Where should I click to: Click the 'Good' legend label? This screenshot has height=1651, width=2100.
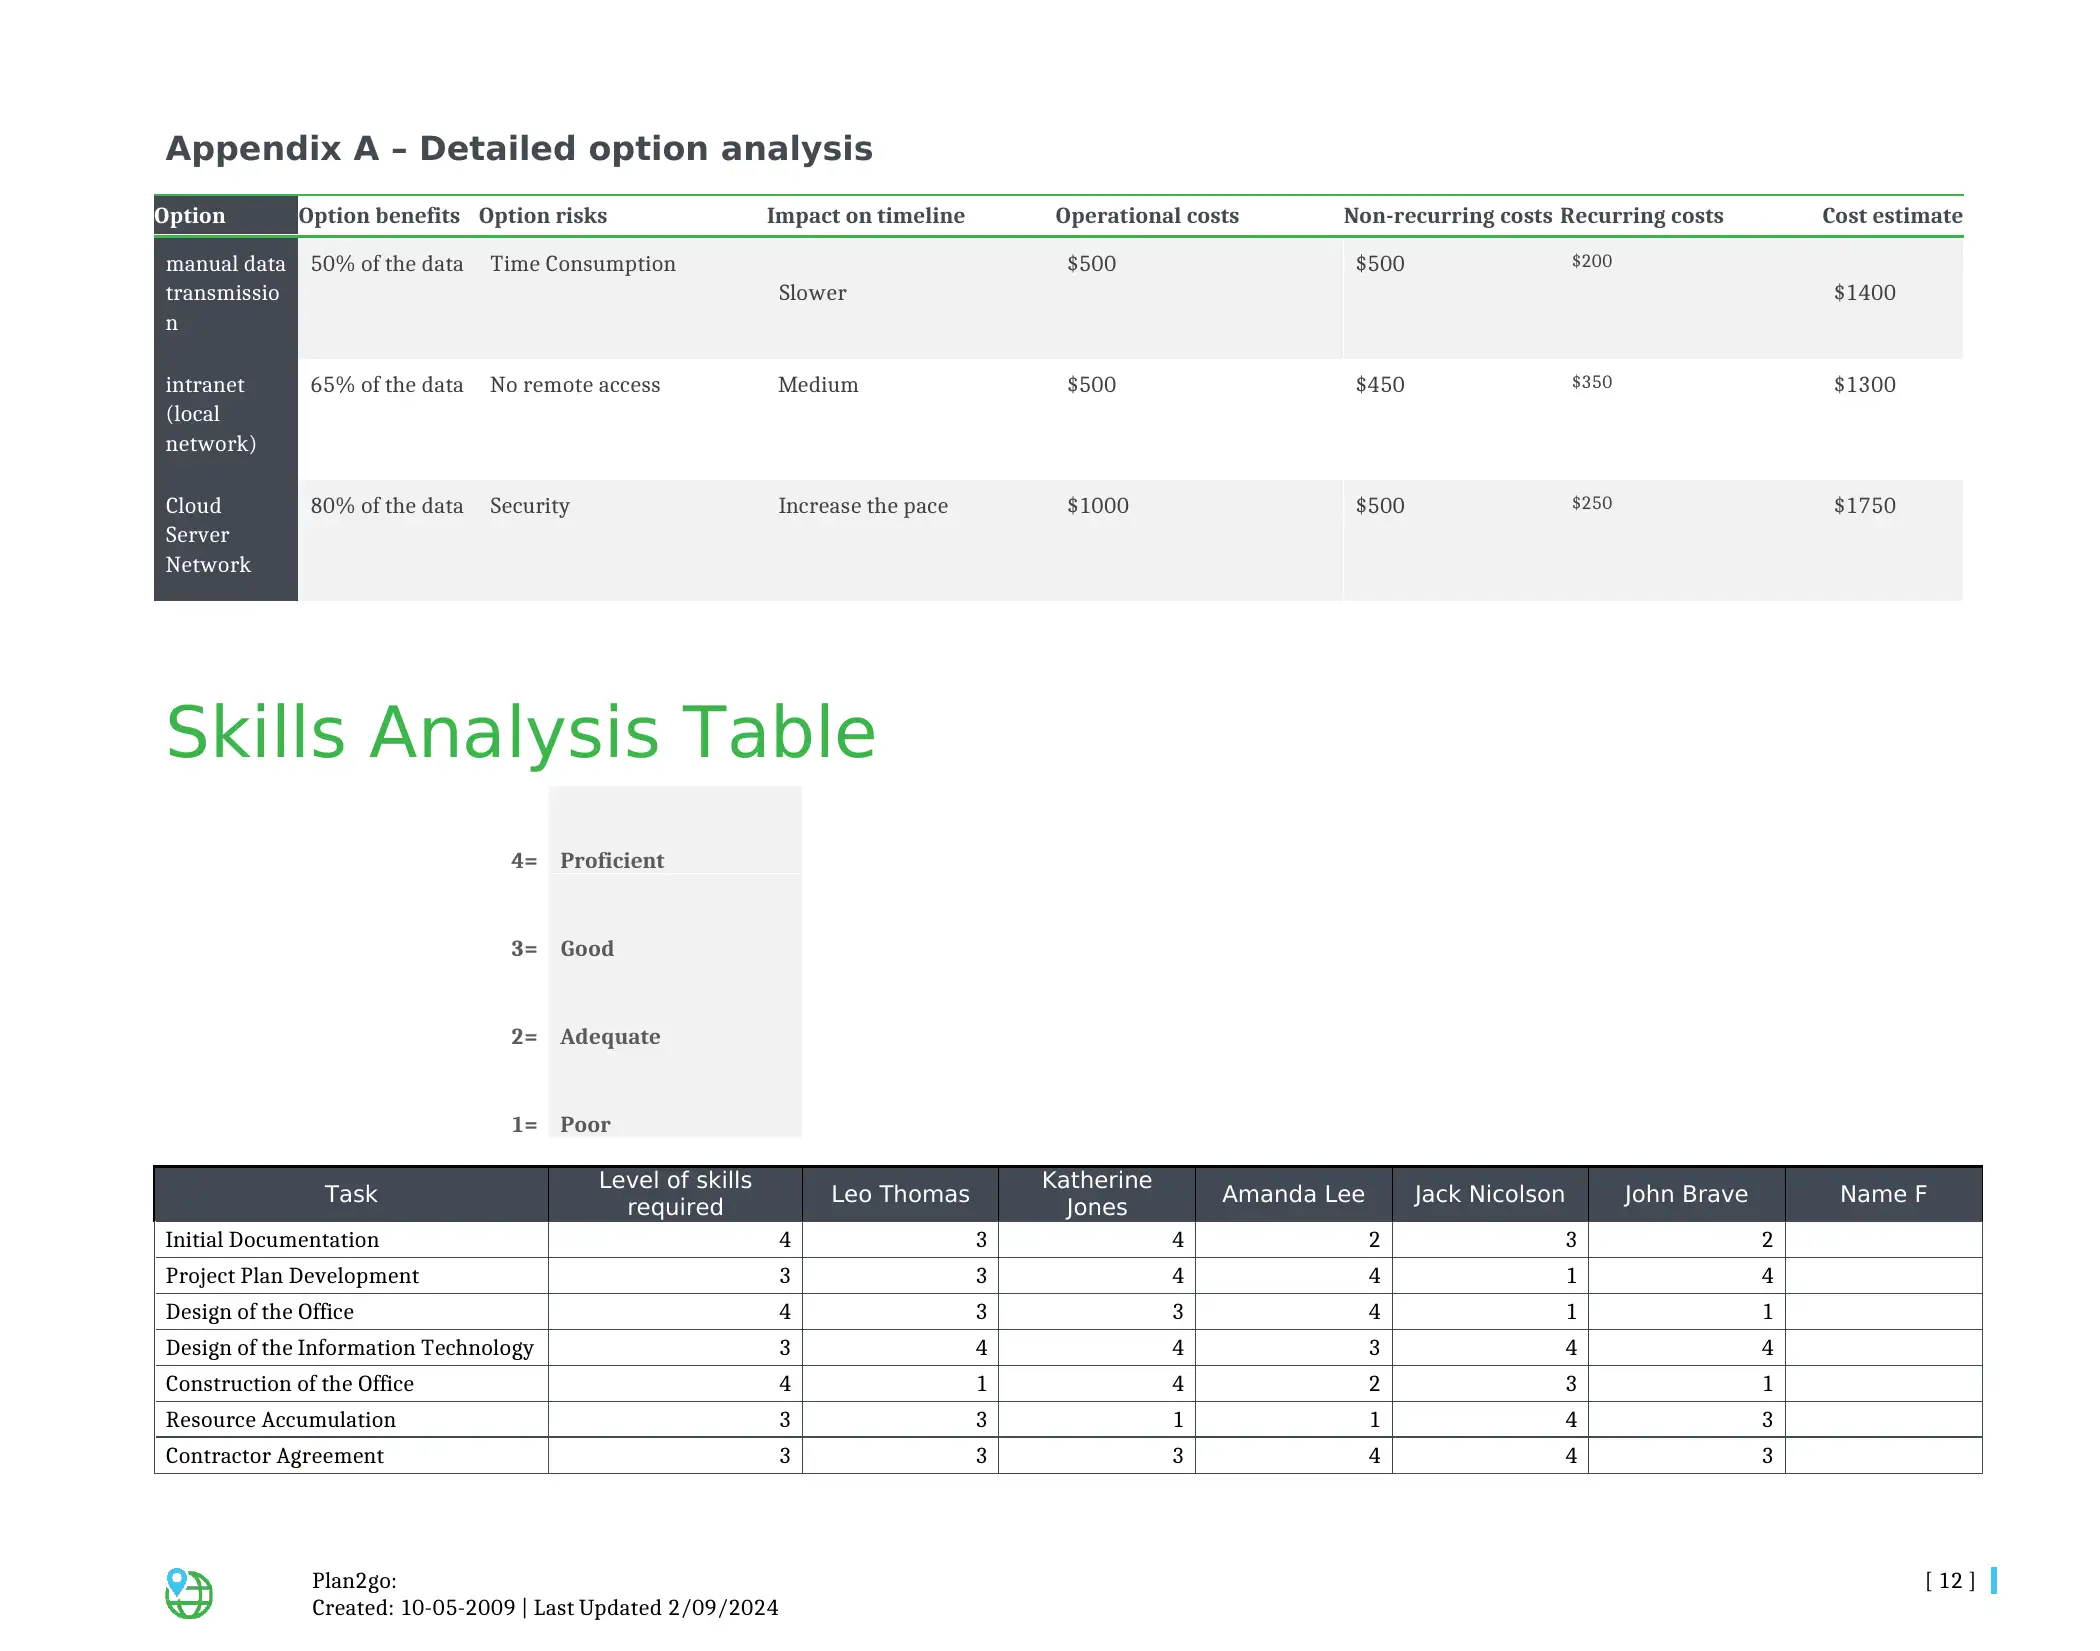point(587,949)
